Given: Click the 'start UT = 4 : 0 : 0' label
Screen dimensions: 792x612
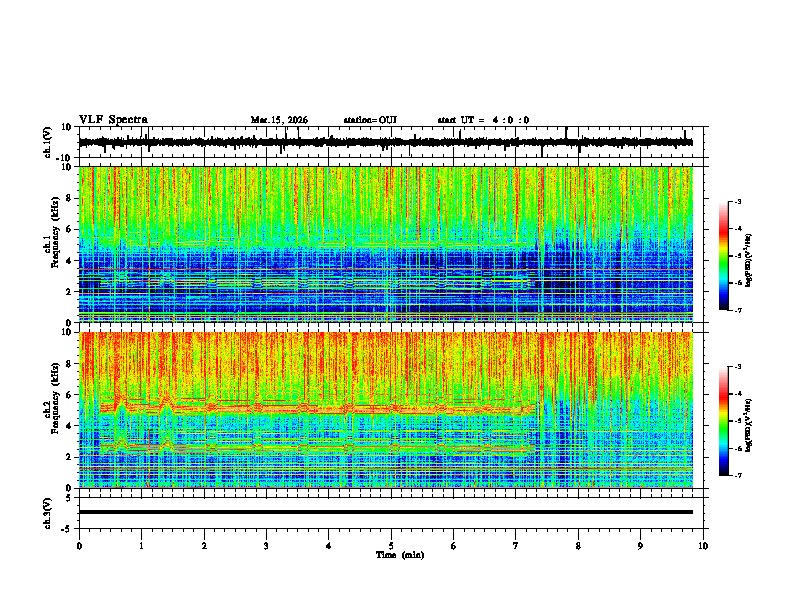Looking at the screenshot, I should 483,120.
